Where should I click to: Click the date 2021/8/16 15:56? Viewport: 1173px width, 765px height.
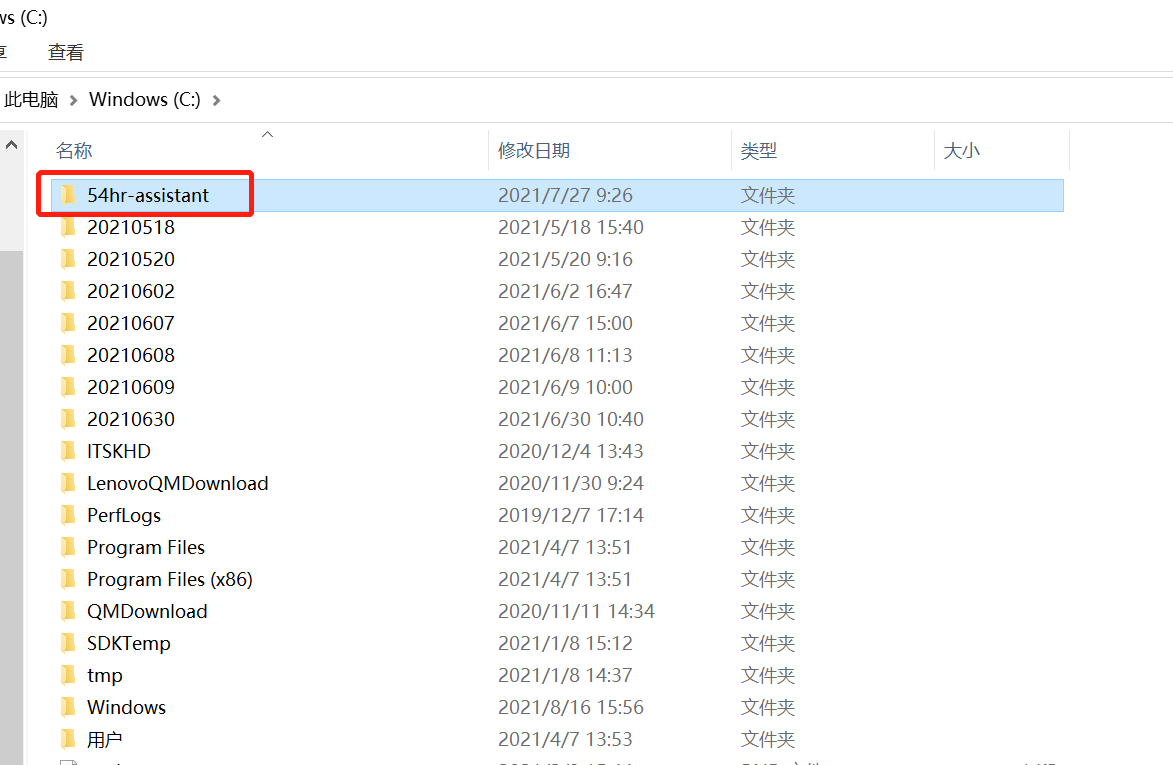(x=571, y=707)
